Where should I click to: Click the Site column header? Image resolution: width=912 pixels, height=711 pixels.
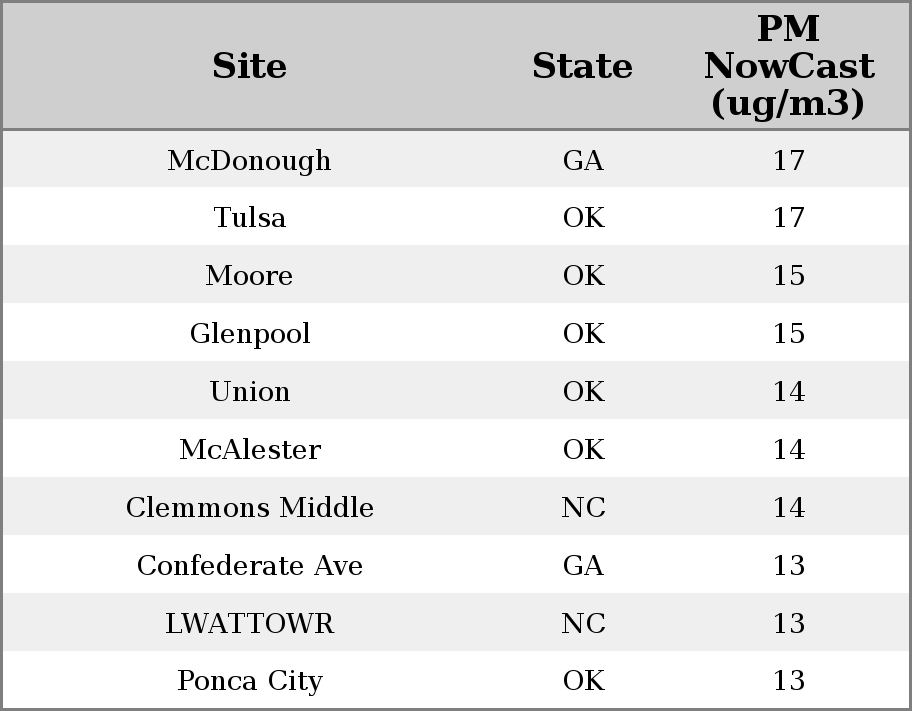250,66
